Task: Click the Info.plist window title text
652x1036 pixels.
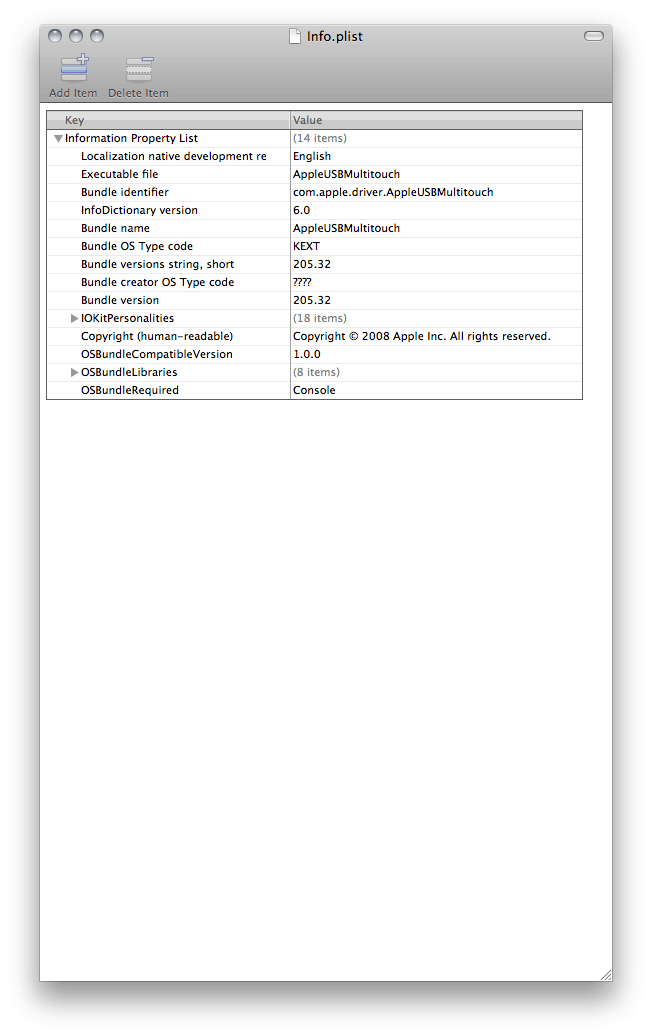Action: click(x=335, y=37)
